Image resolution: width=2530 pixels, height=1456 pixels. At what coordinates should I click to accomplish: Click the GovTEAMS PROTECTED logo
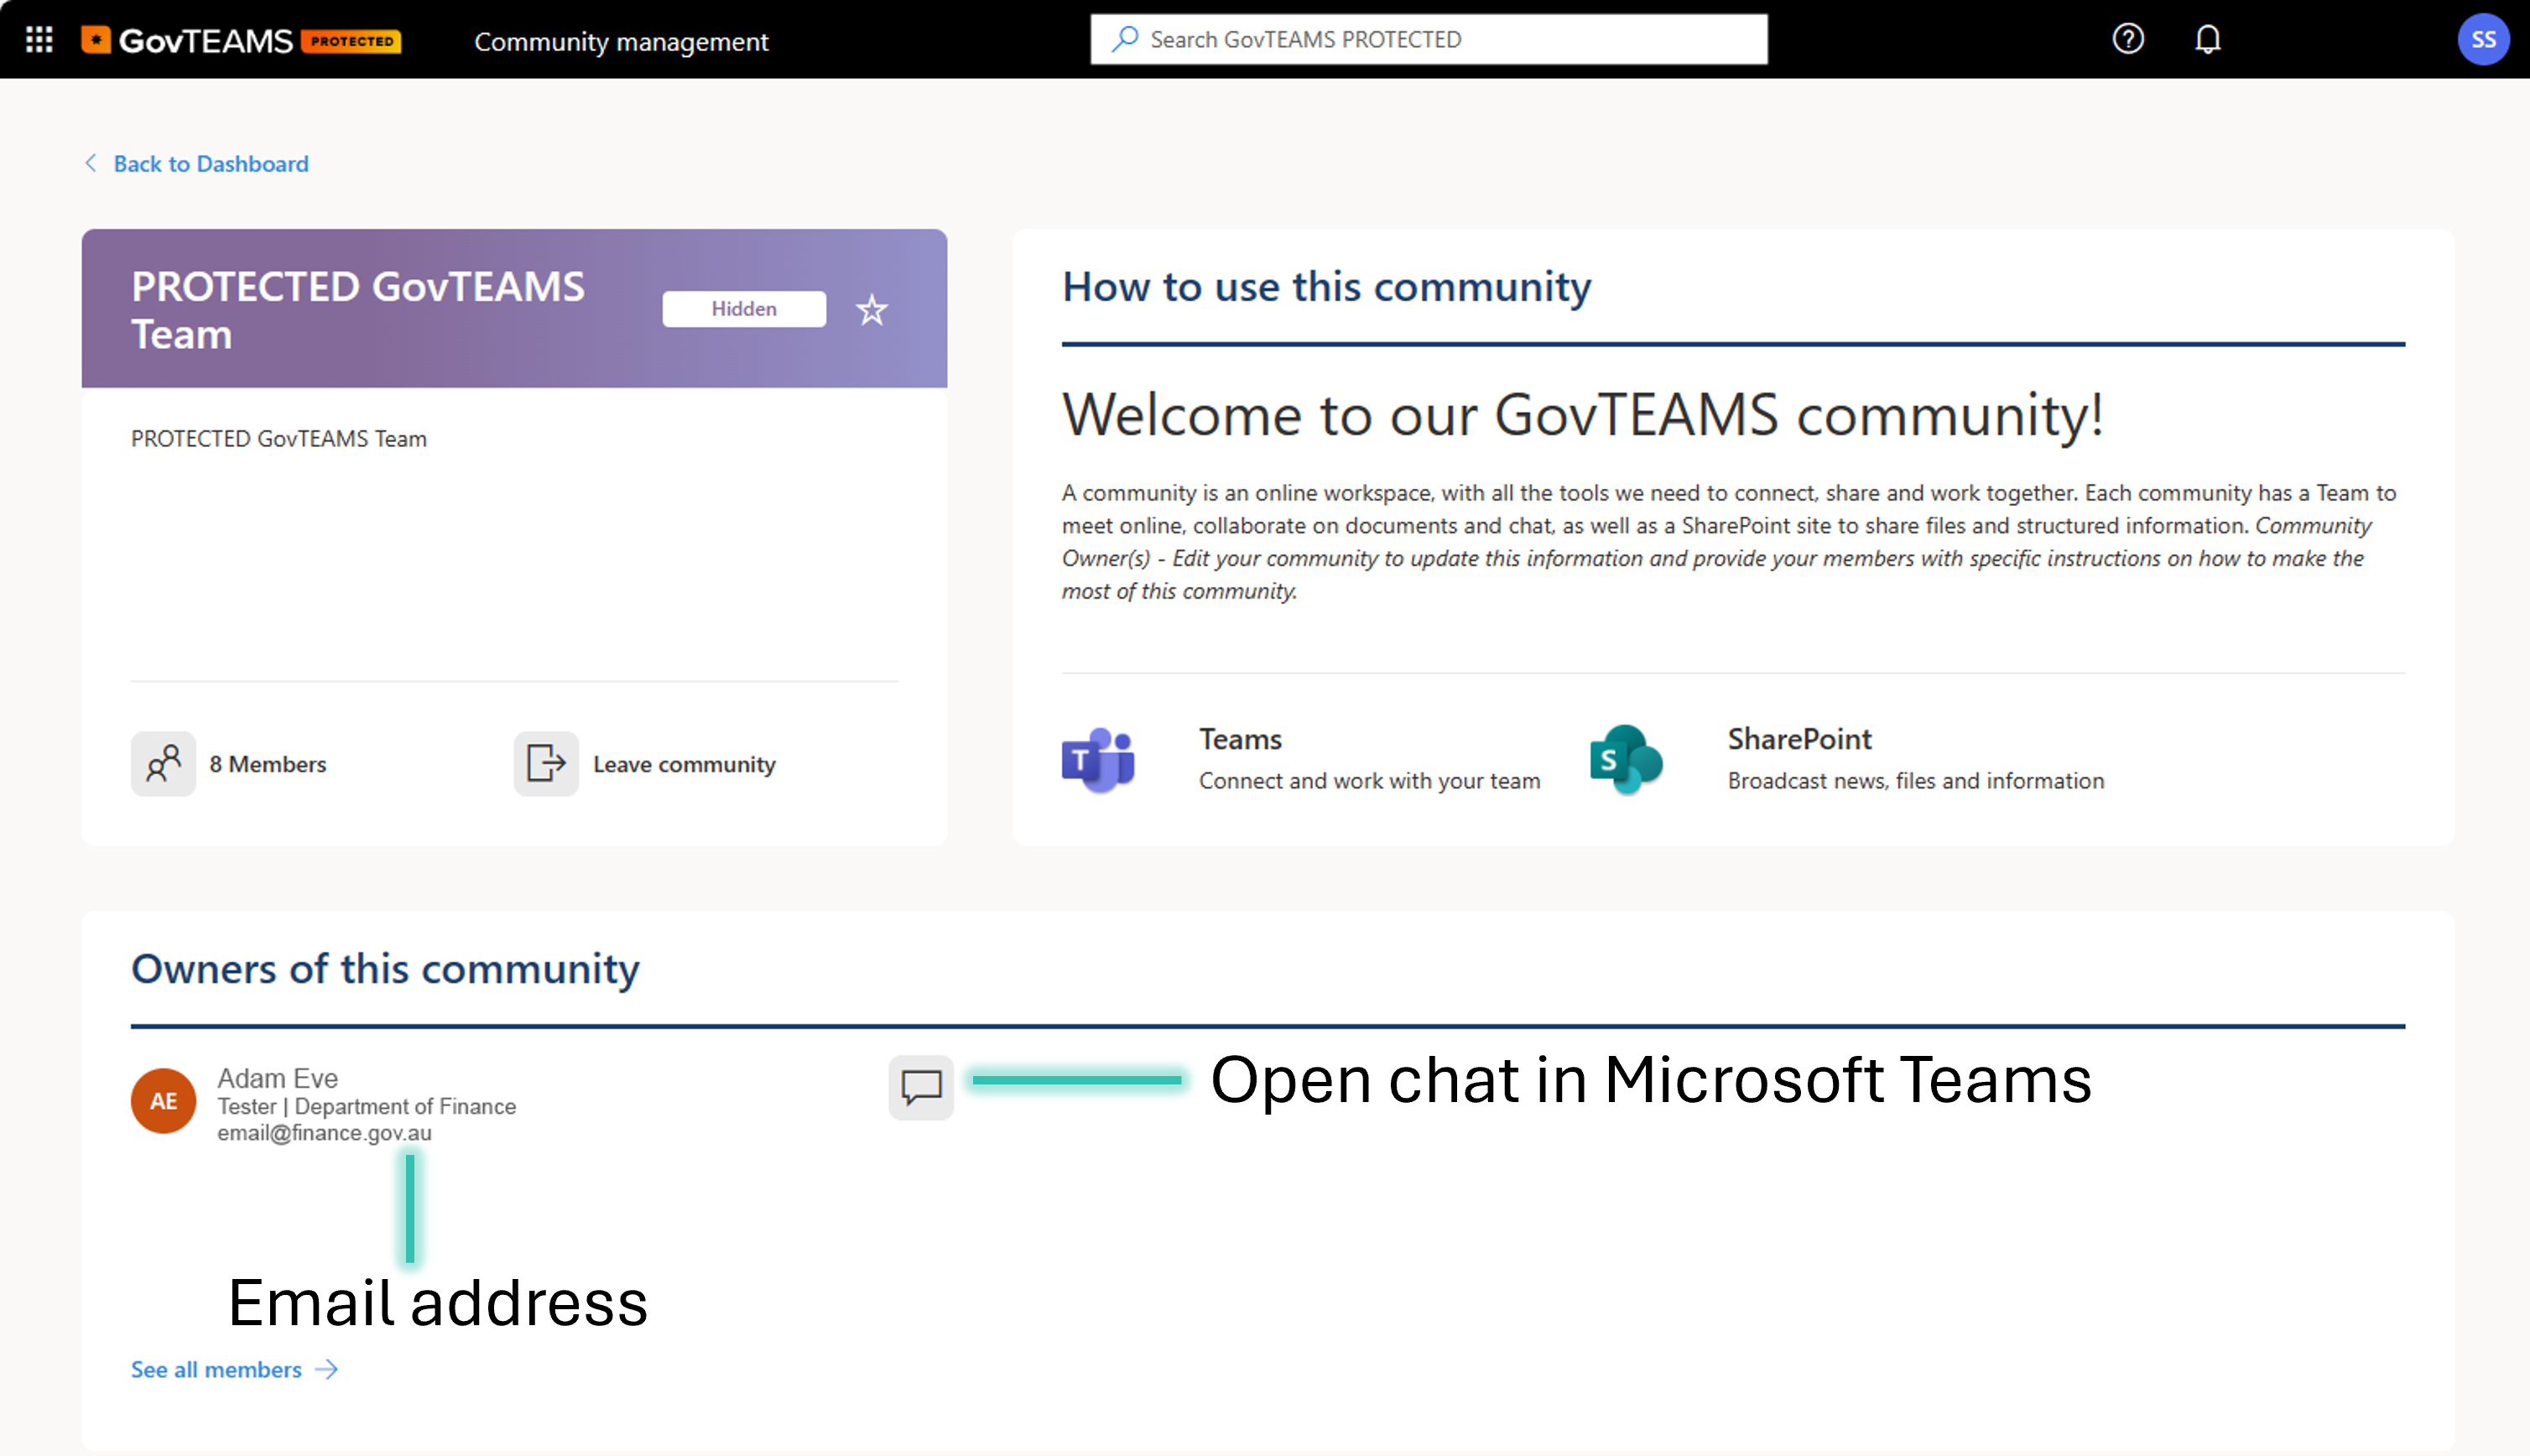(241, 40)
